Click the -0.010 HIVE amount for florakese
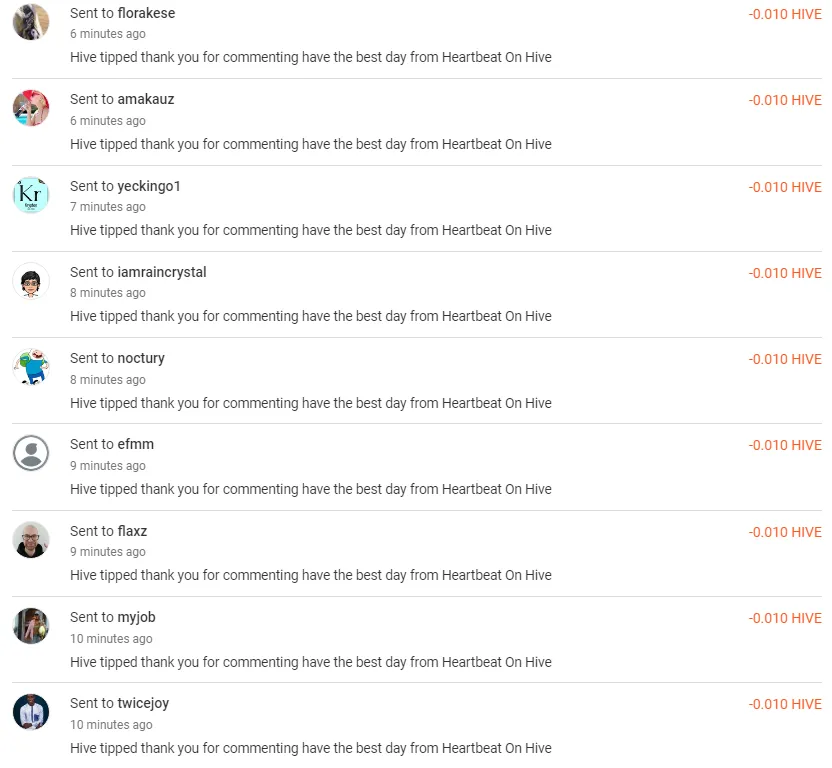This screenshot has width=832, height=768. (785, 14)
